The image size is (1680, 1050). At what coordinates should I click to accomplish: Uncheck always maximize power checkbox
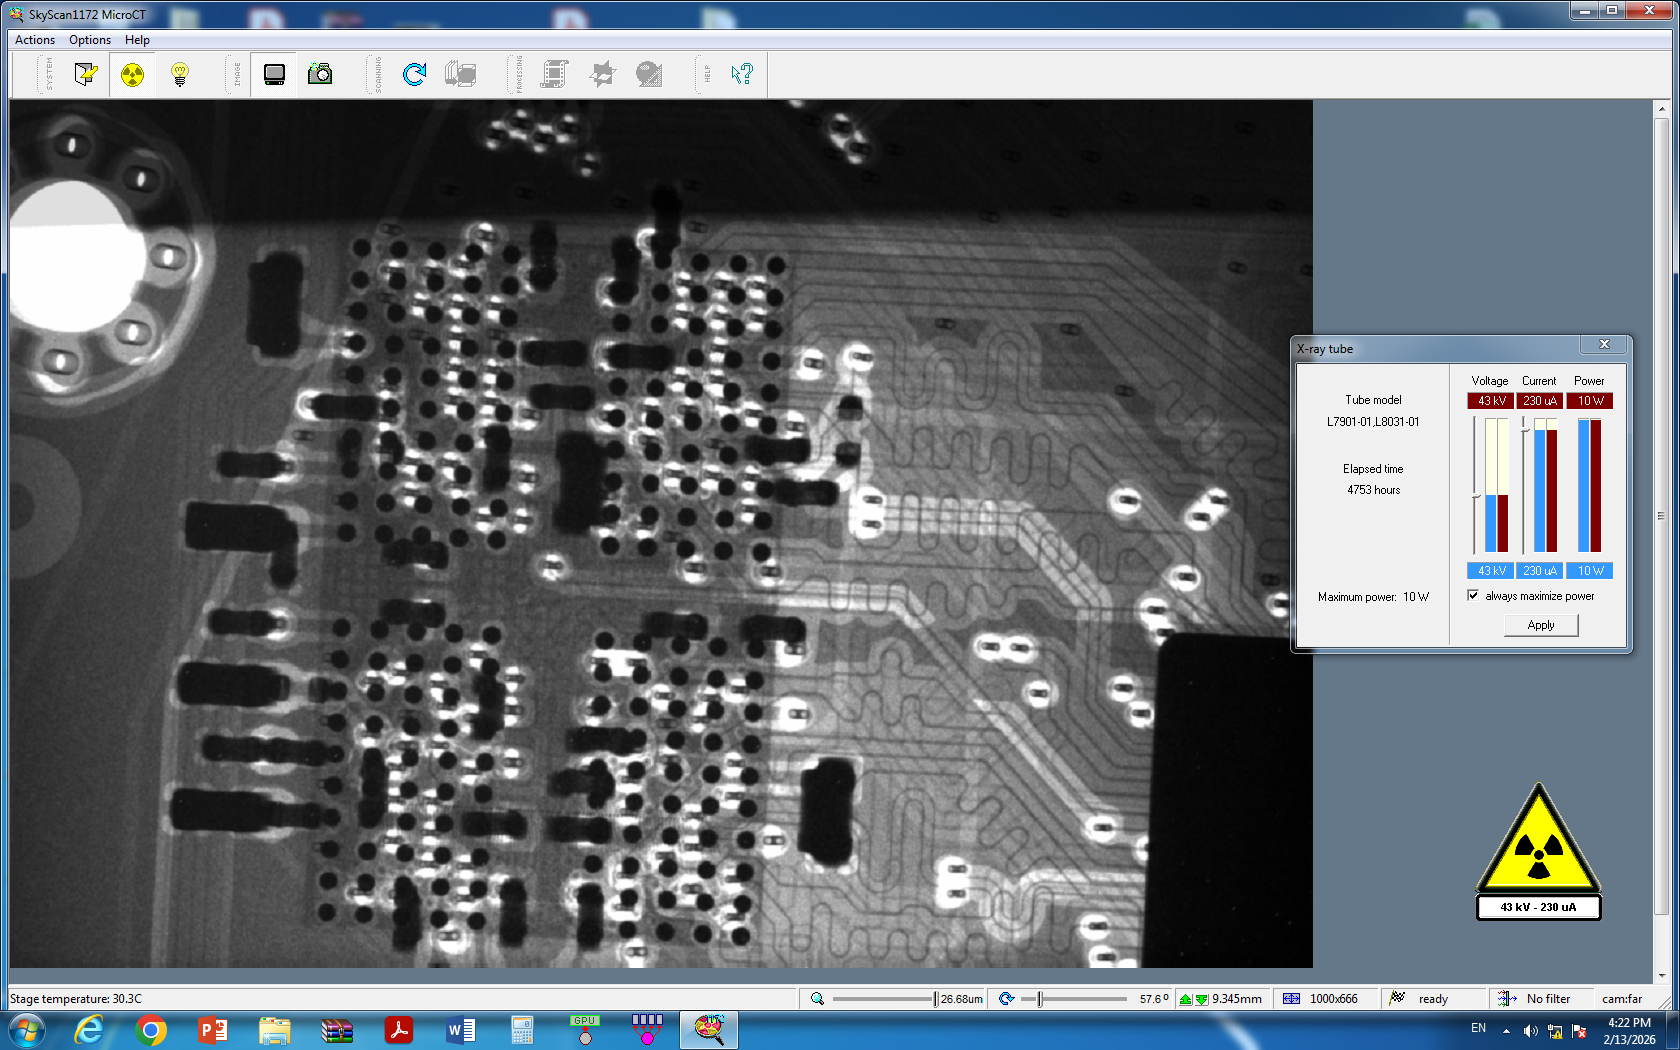pyautogui.click(x=1473, y=596)
